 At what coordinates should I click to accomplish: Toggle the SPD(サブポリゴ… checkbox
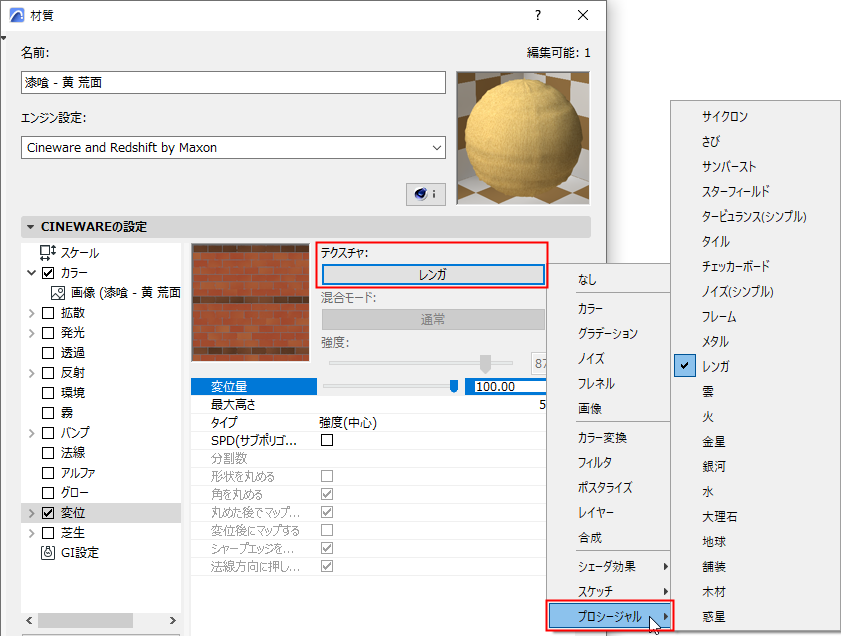327,440
